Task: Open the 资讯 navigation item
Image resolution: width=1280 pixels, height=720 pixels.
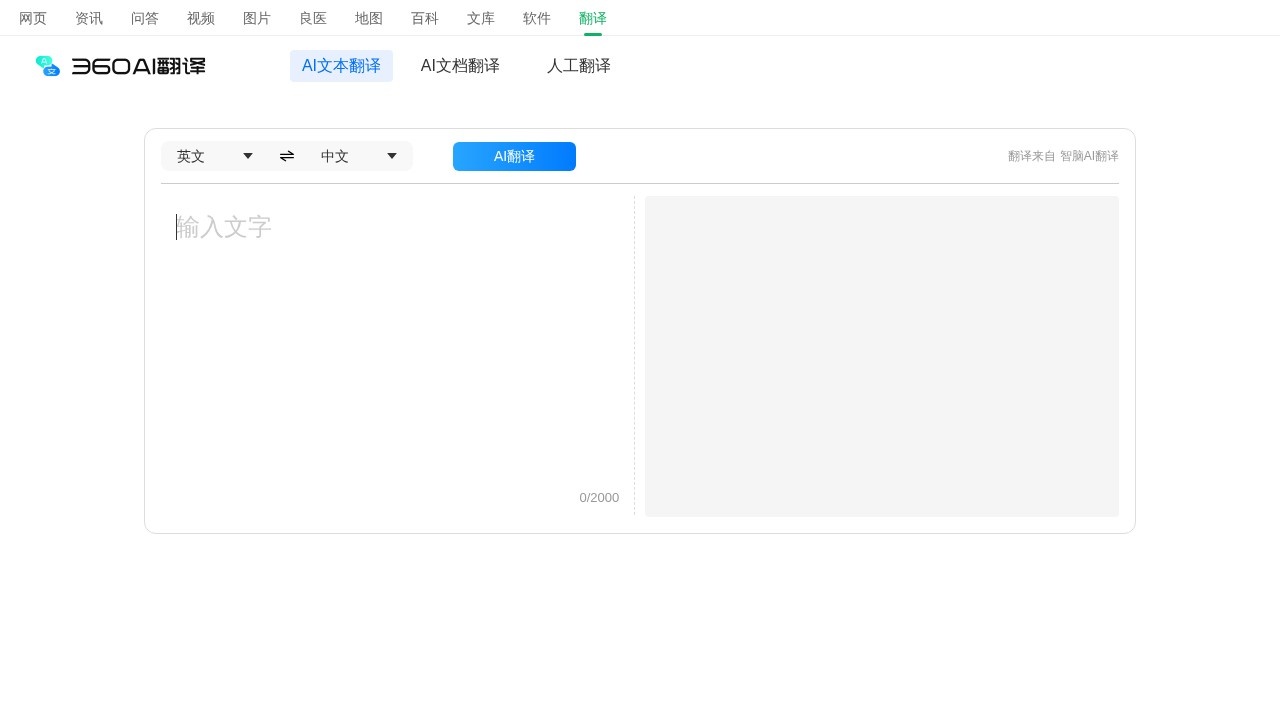Action: point(89,18)
